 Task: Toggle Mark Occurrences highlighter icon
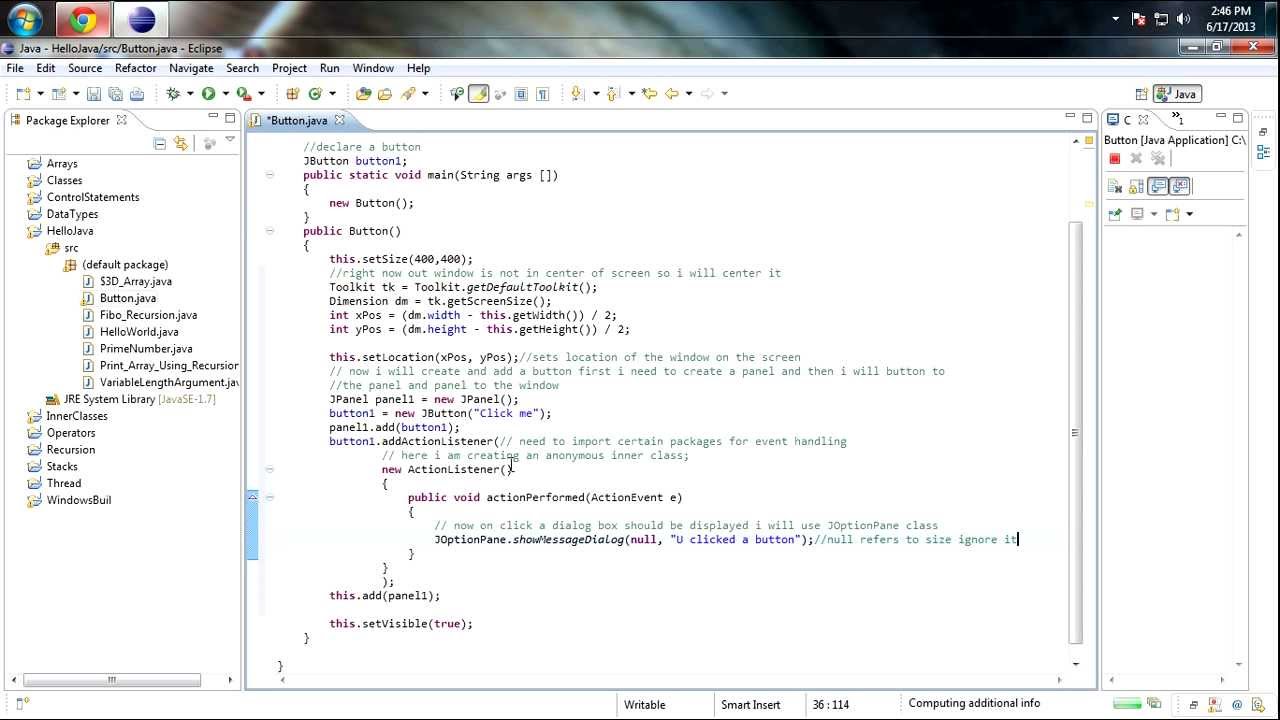pyautogui.click(x=478, y=94)
